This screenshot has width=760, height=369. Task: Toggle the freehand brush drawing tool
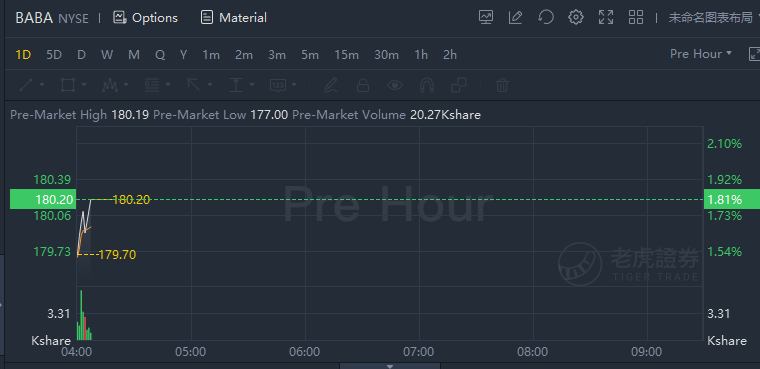click(x=331, y=85)
